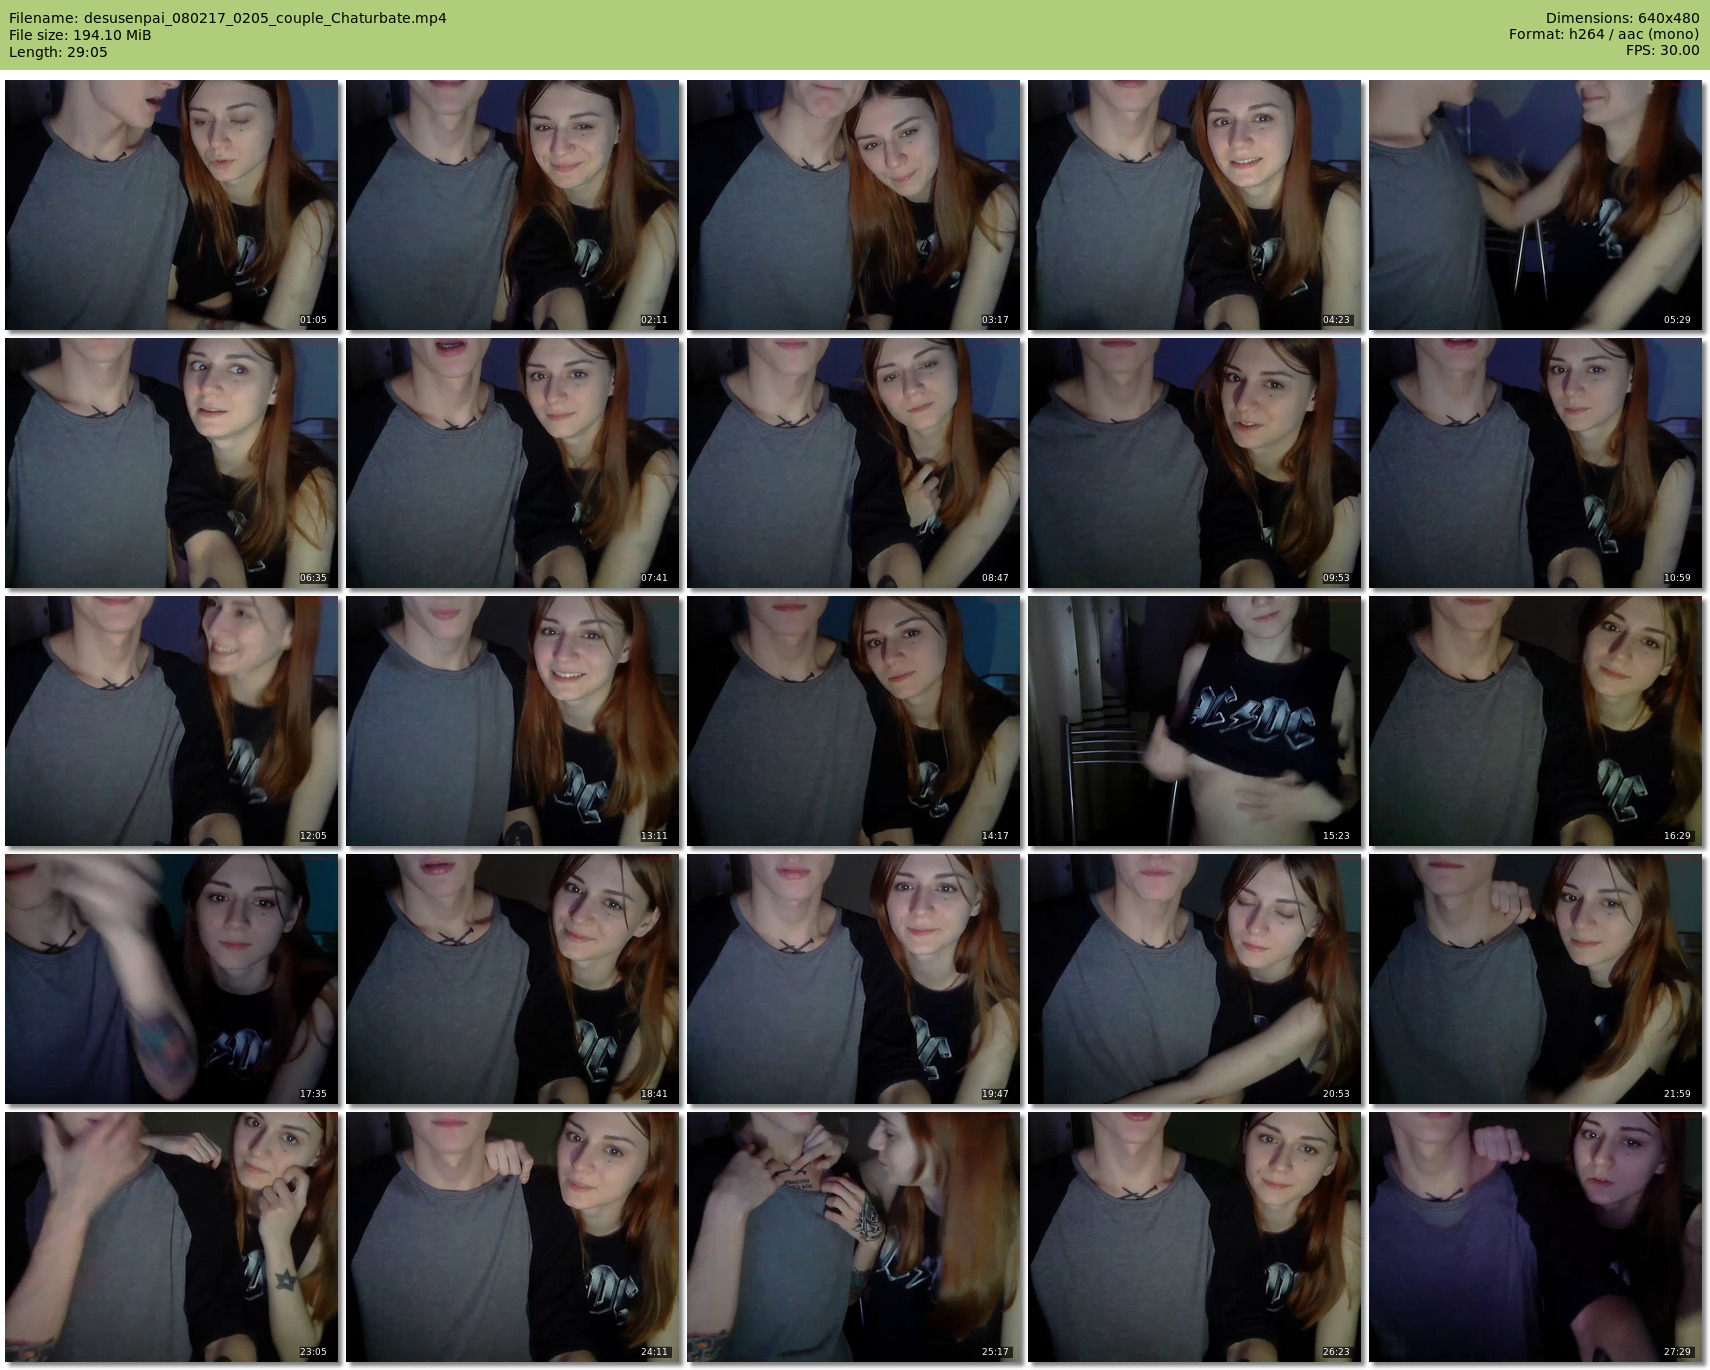Click the thumbnail timestamped 01:05
1710x1370 pixels.
tap(172, 205)
